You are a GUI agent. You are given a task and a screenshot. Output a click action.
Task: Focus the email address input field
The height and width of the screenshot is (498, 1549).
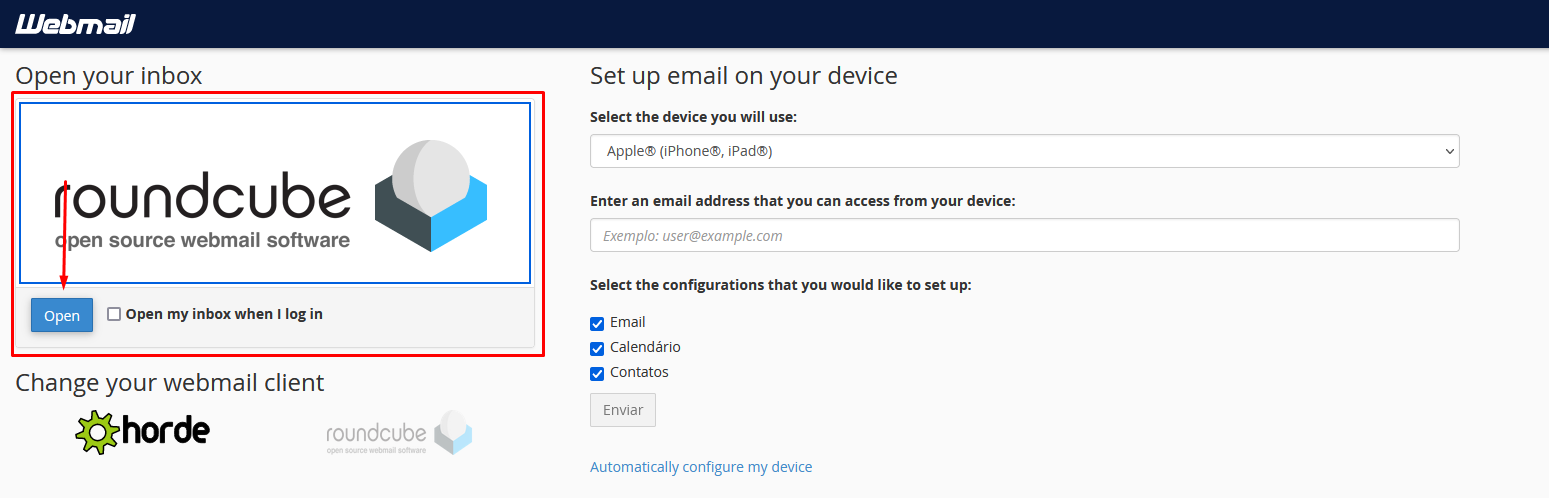1024,236
